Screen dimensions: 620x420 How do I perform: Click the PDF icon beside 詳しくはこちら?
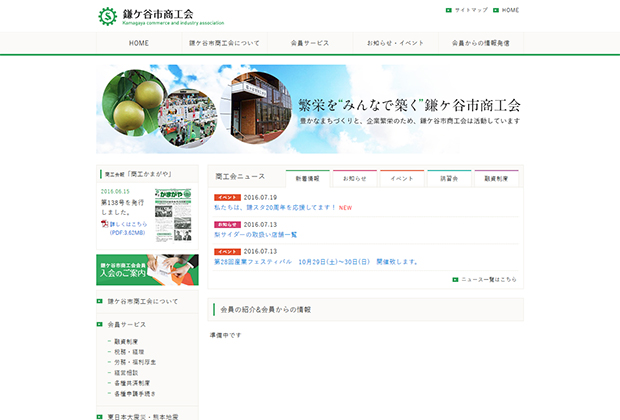(x=104, y=224)
